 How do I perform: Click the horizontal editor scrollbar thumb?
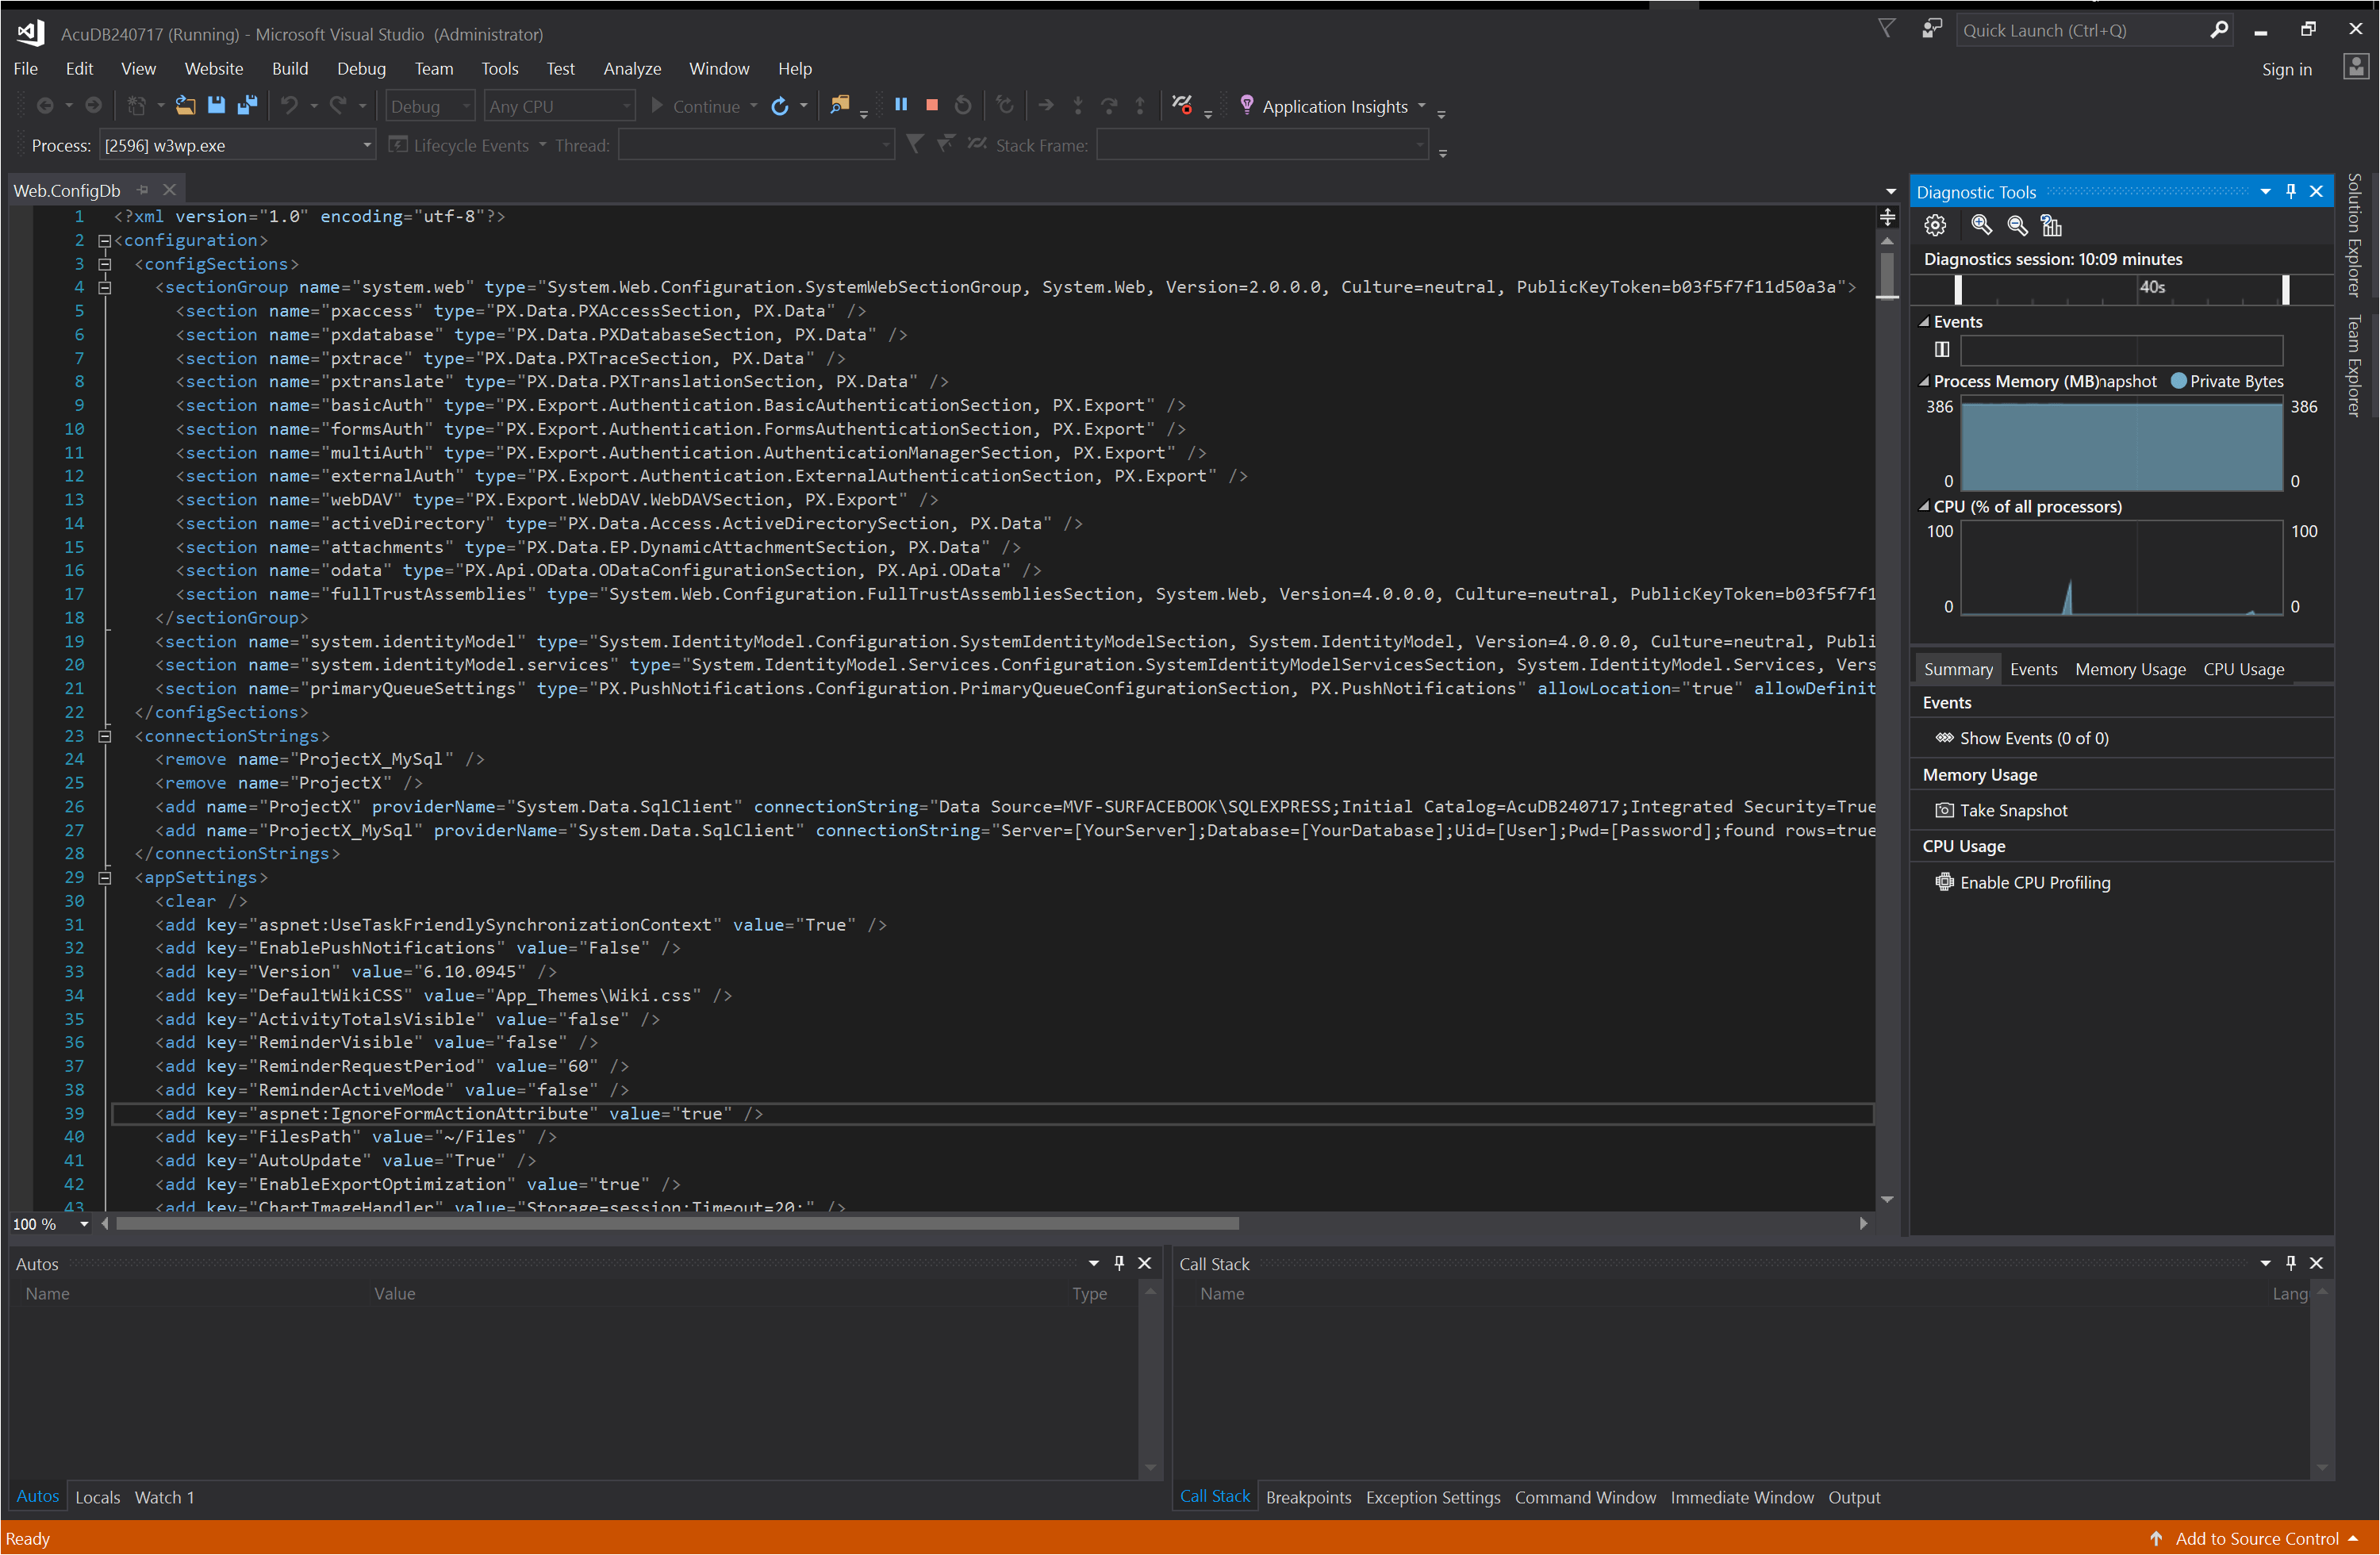coord(677,1224)
